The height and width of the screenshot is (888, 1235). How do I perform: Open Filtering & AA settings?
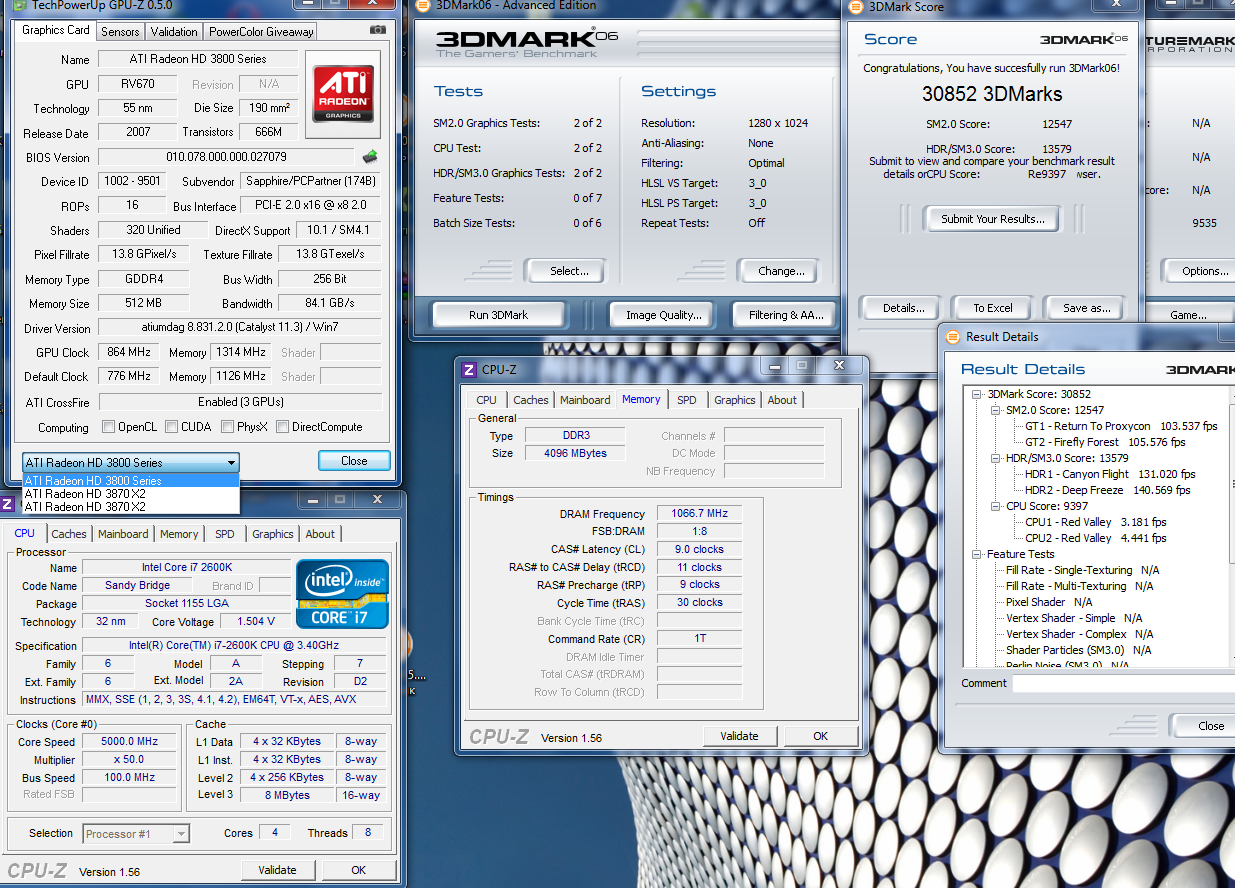786,315
